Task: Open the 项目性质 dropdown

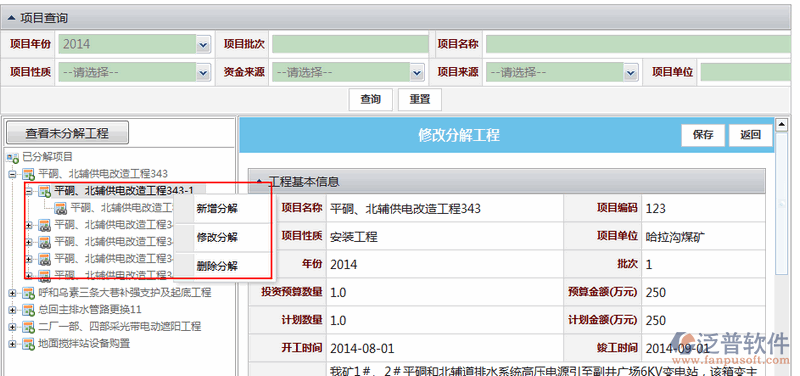Action: tap(203, 72)
